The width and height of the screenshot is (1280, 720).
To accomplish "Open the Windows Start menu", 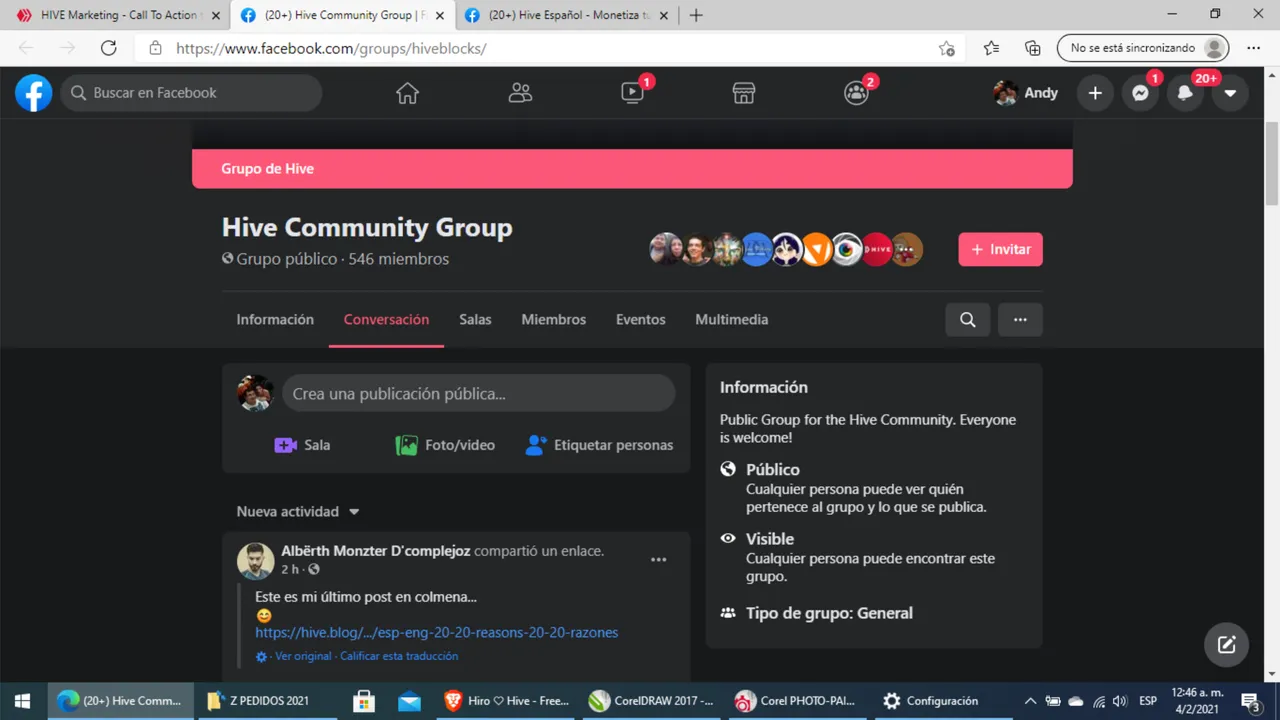I will point(22,701).
